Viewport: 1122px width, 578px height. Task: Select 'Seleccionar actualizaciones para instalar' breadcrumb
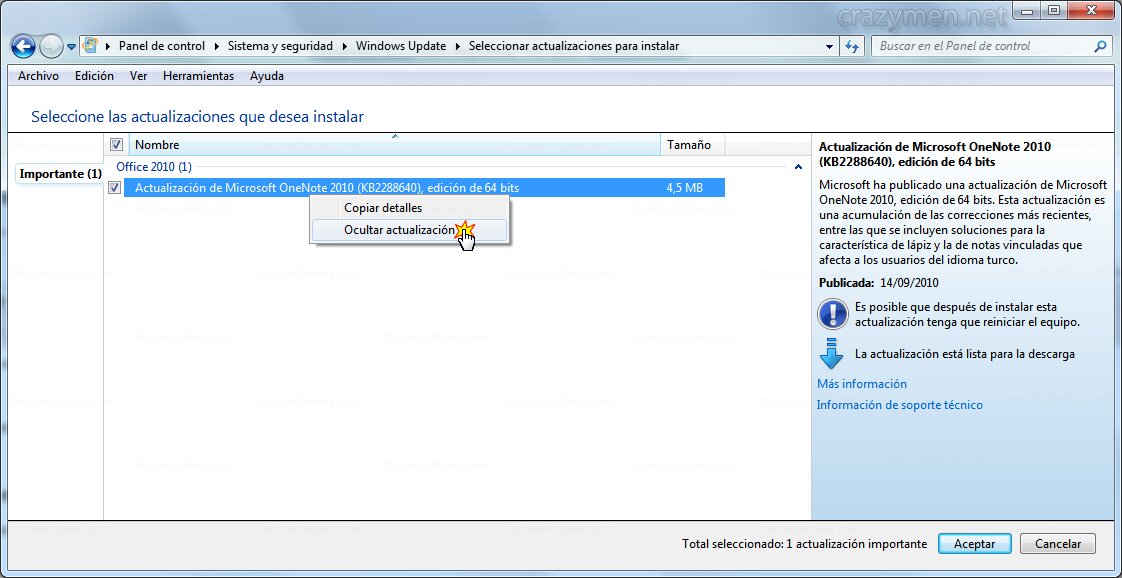click(574, 46)
